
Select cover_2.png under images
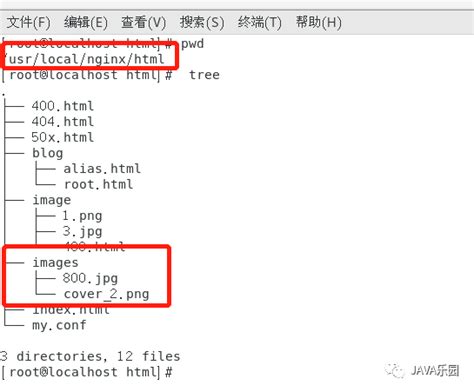(106, 294)
